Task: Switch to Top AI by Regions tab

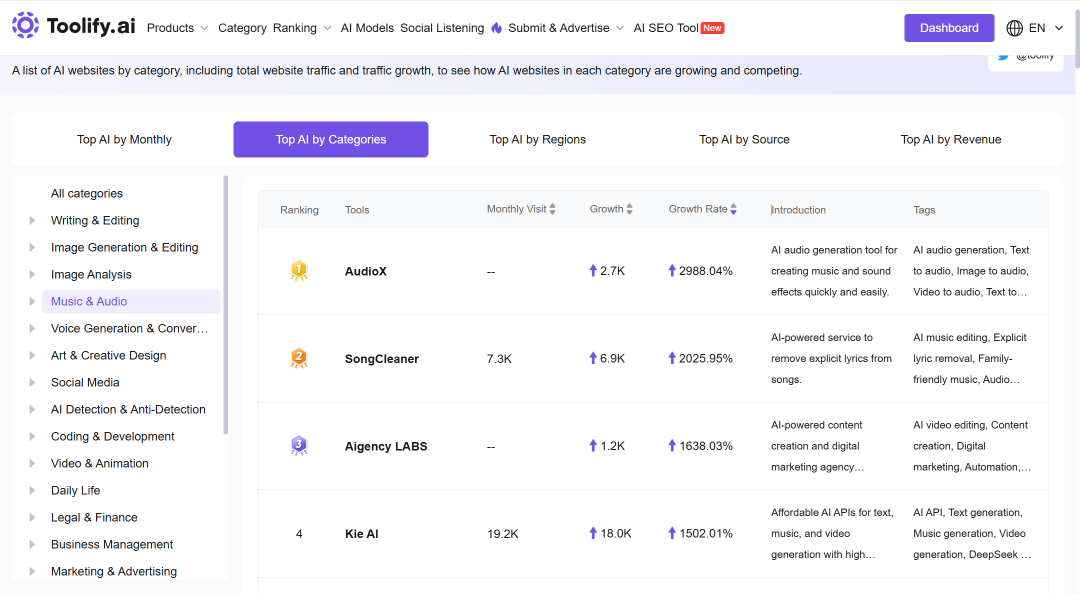Action: 537,139
